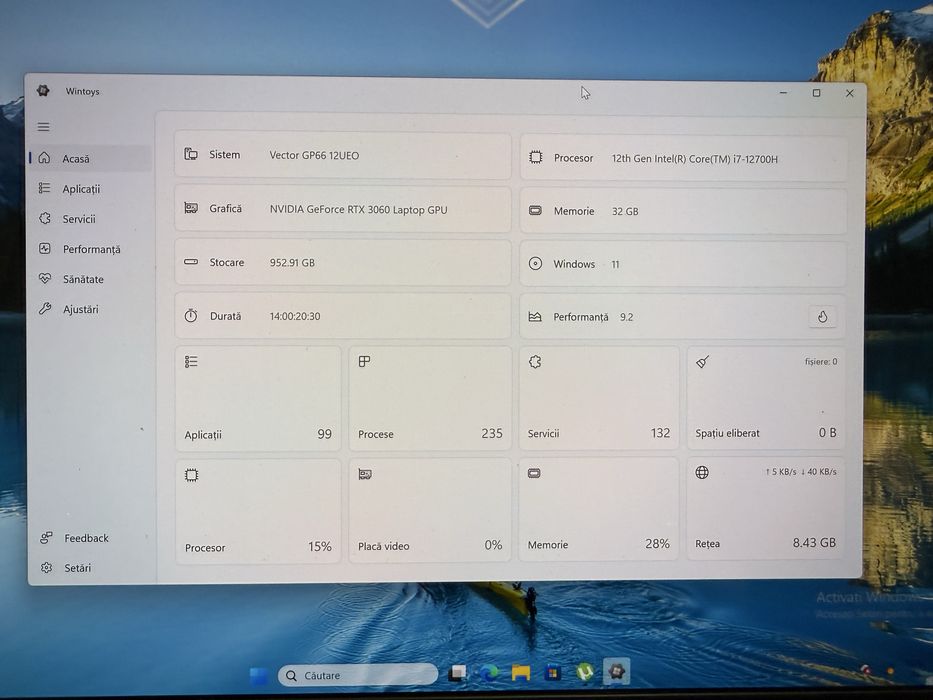This screenshot has width=933, height=700.
Task: Open the hamburger navigation menu
Action: click(x=43, y=127)
